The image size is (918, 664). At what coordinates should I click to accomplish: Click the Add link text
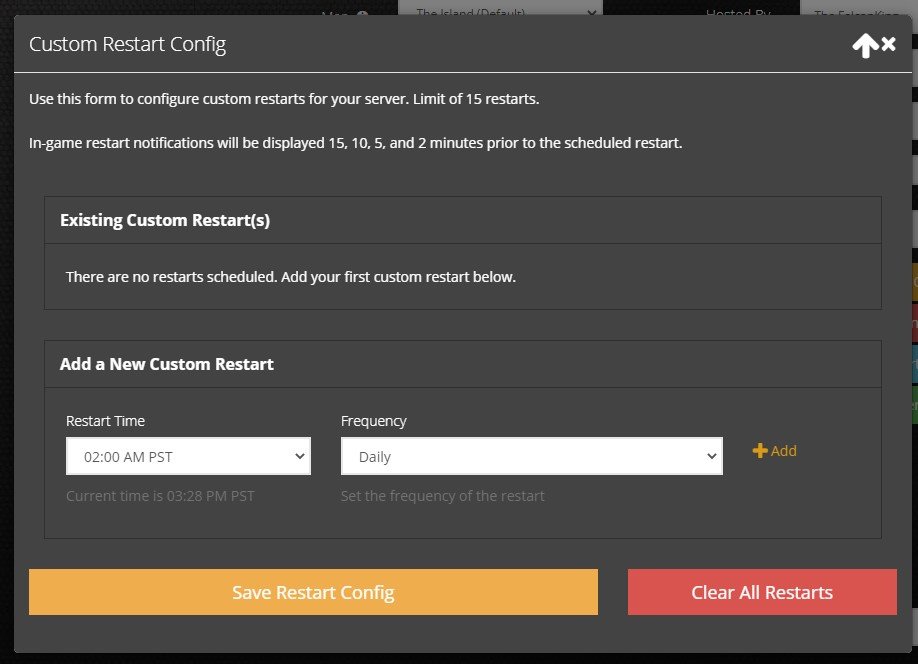click(783, 451)
